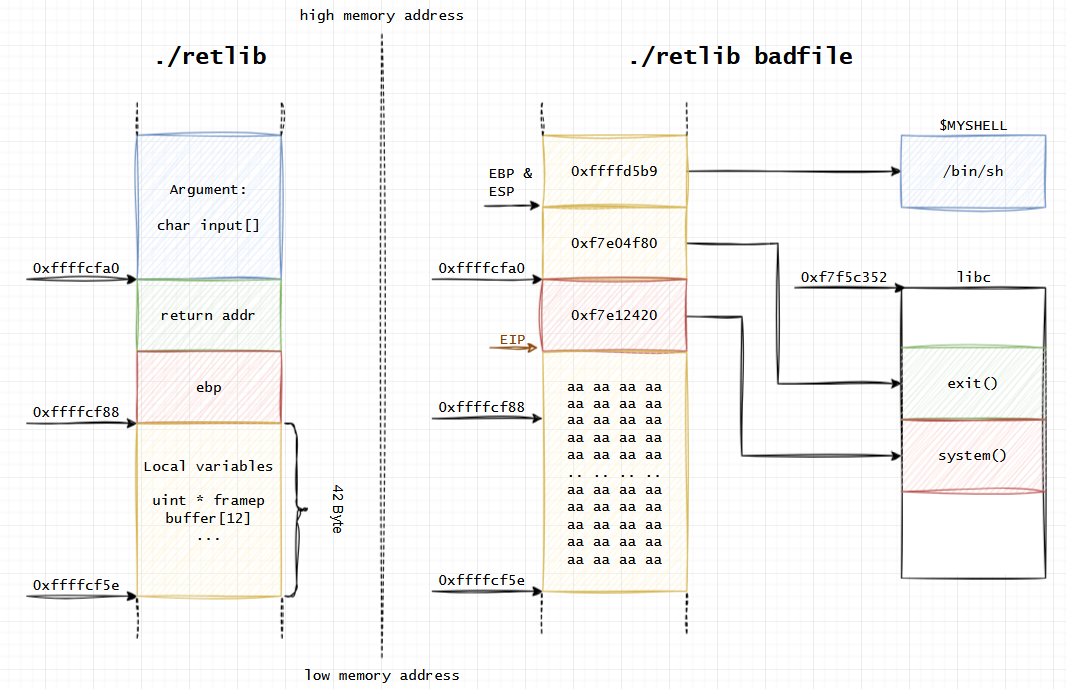1066x689 pixels.
Task: Select the brown "EIP" pointer label
Action: click(512, 340)
